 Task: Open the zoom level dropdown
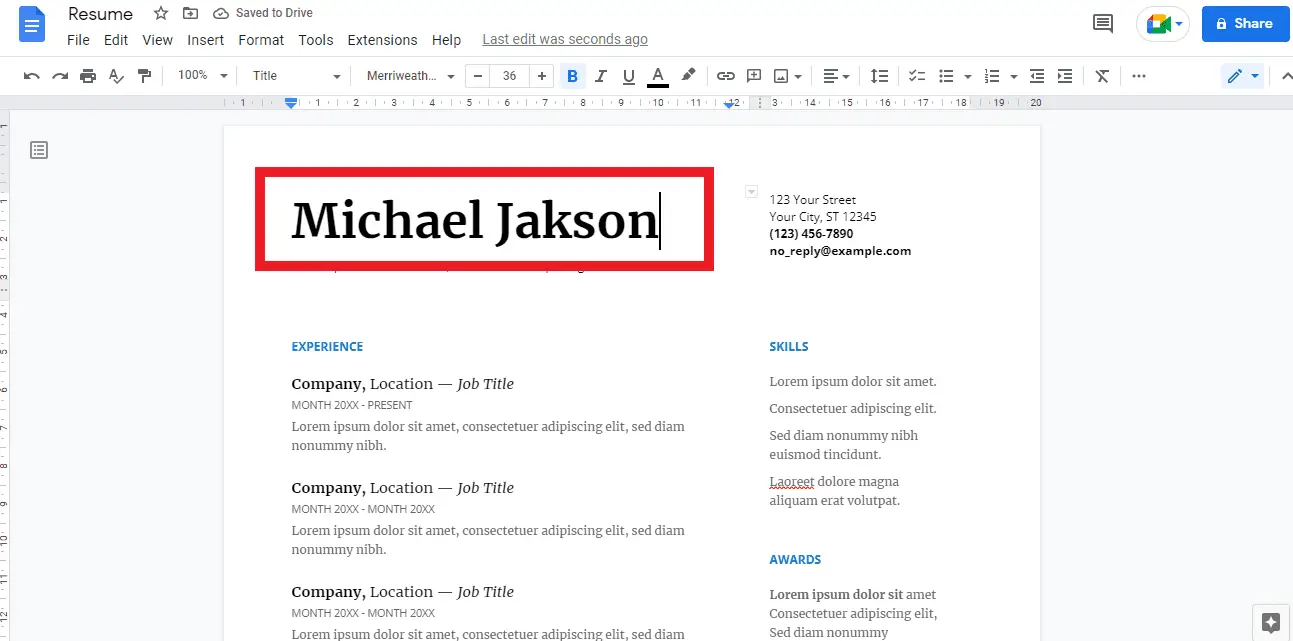200,75
